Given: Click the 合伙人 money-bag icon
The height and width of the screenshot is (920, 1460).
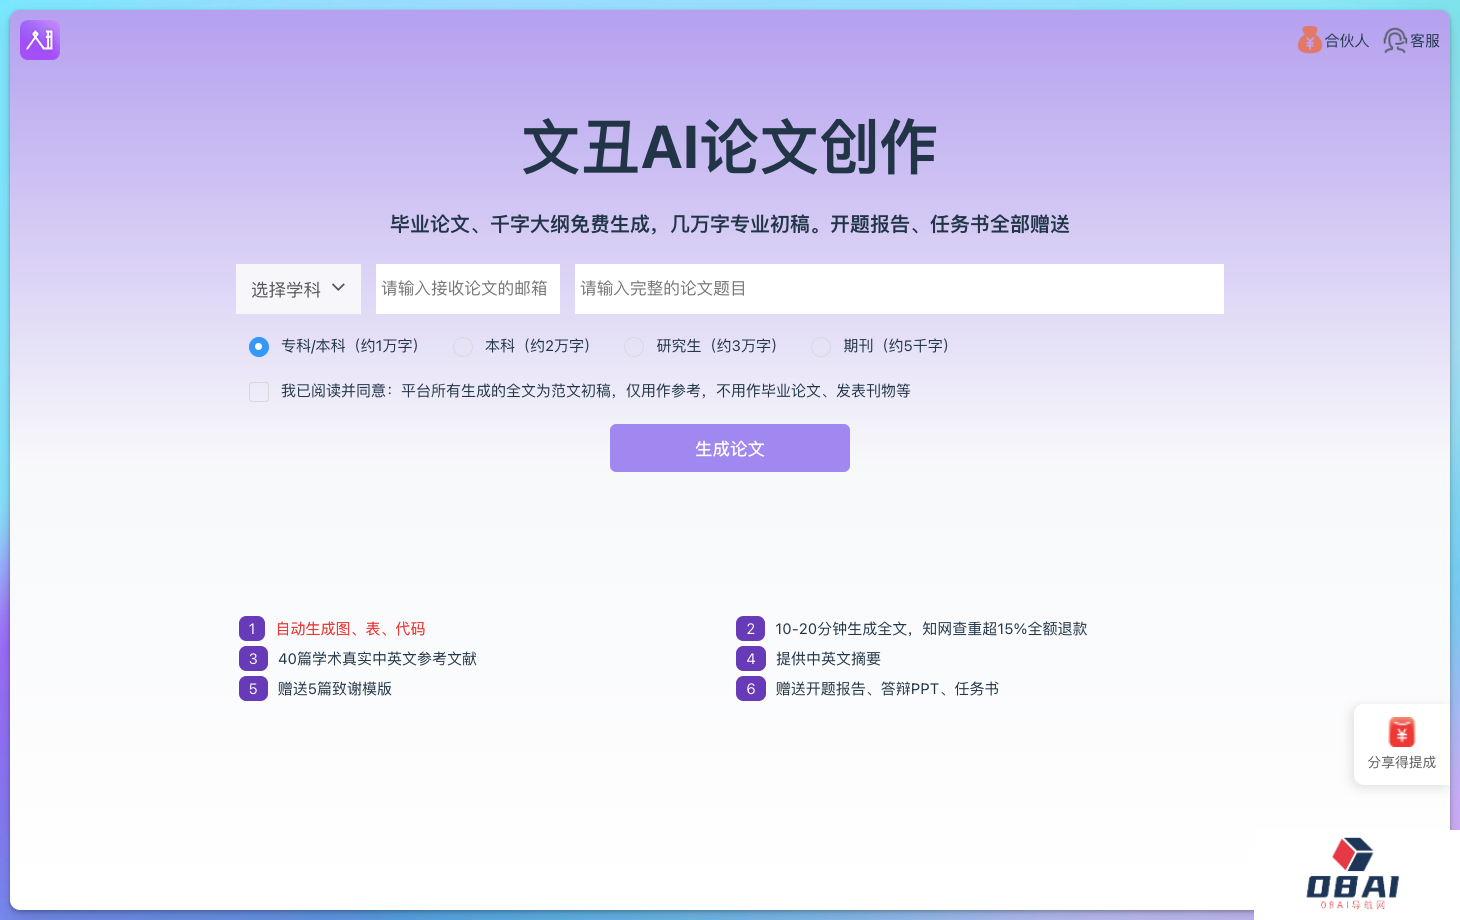Looking at the screenshot, I should 1309,40.
